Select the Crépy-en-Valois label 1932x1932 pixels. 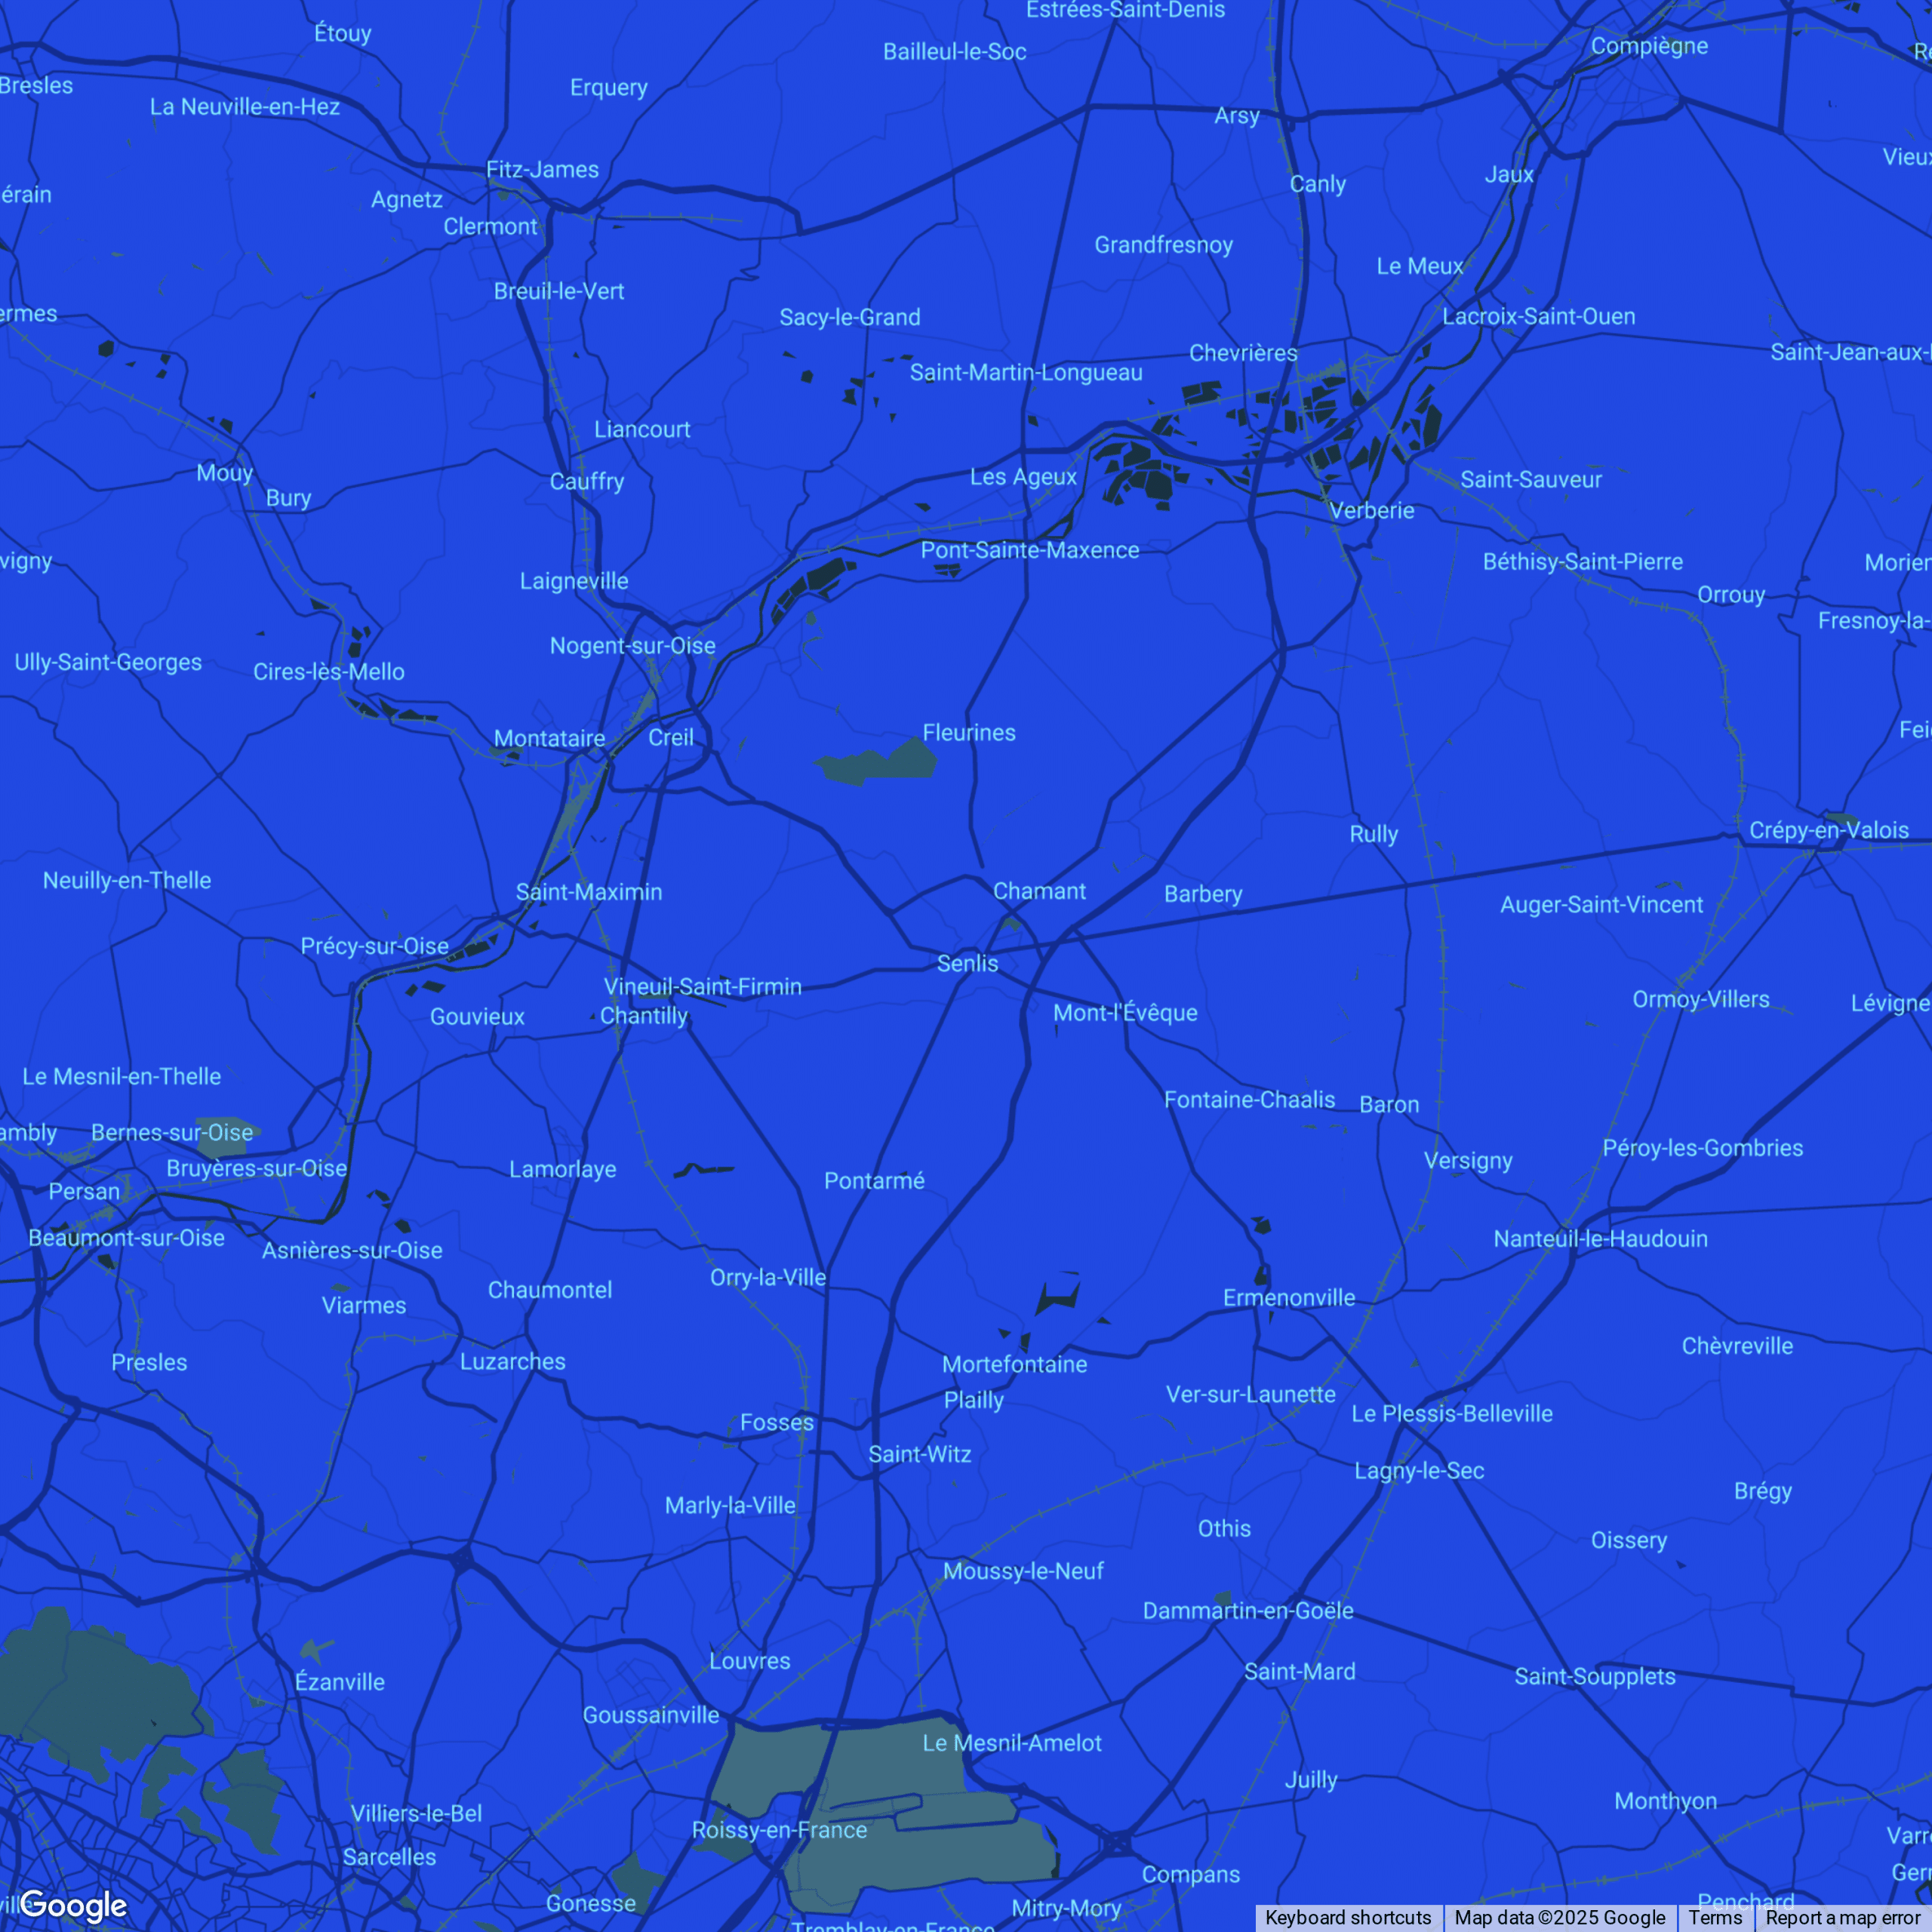coord(1828,830)
